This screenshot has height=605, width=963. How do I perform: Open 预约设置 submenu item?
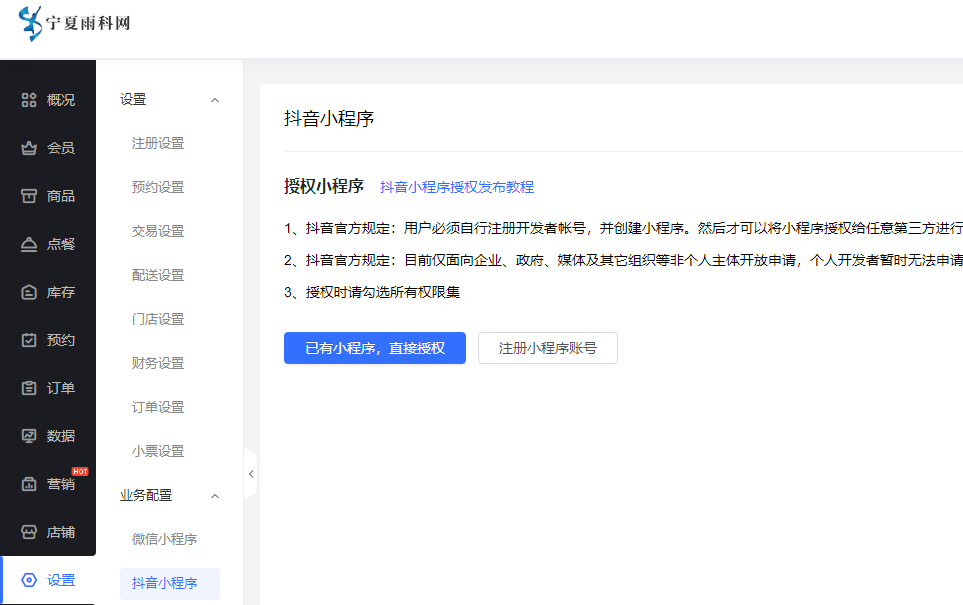[x=158, y=187]
